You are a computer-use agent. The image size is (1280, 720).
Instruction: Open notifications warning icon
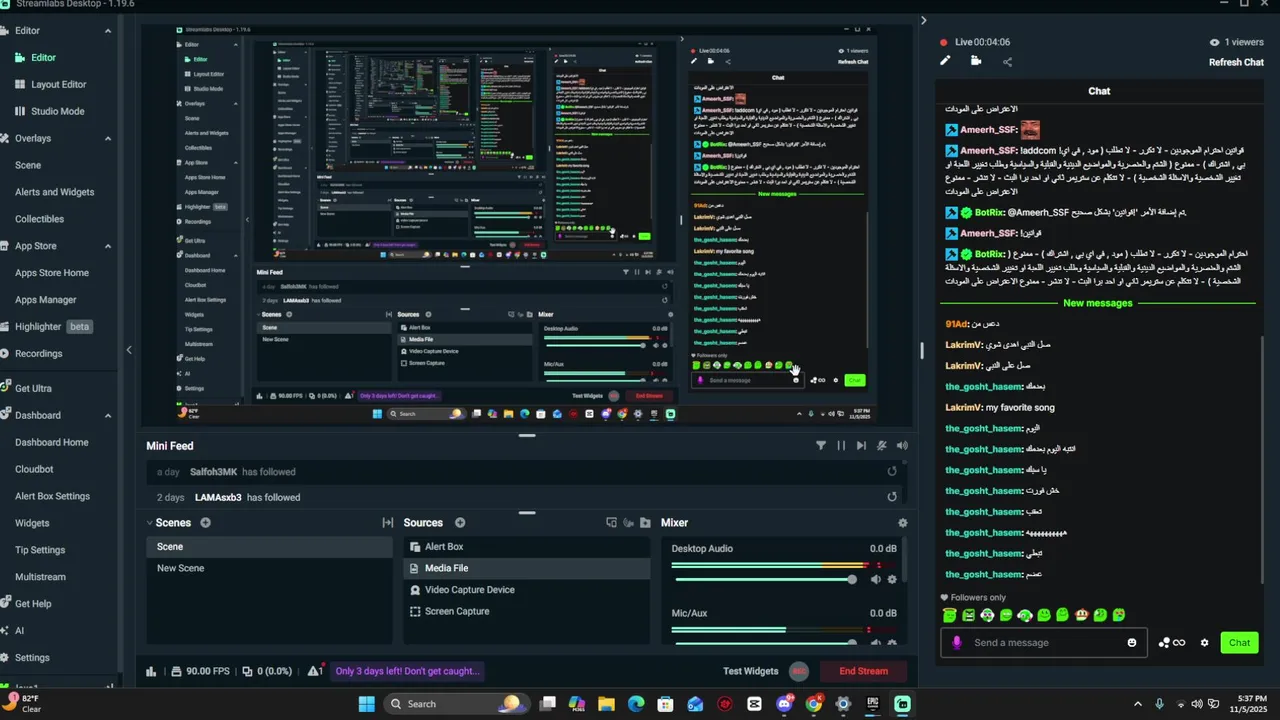(315, 672)
